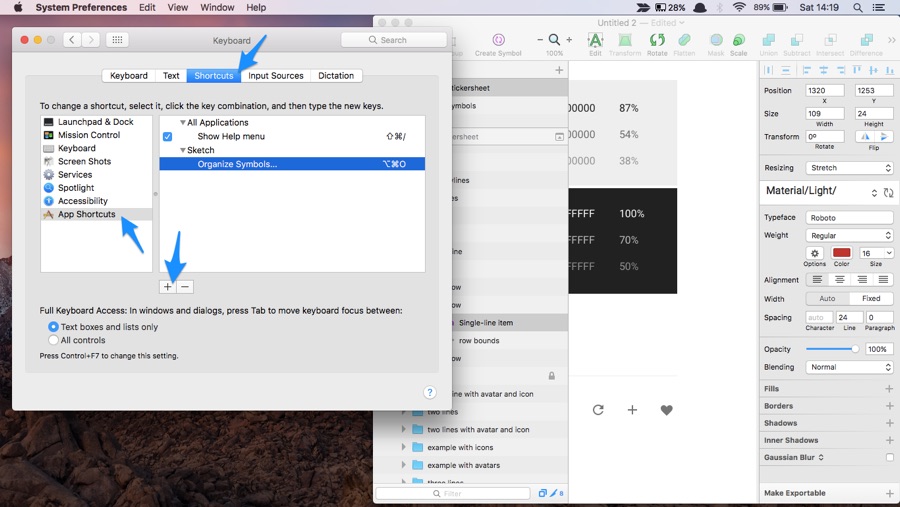900x507 pixels.
Task: Click the Intersect boolean icon in Sketch
Action: click(830, 40)
